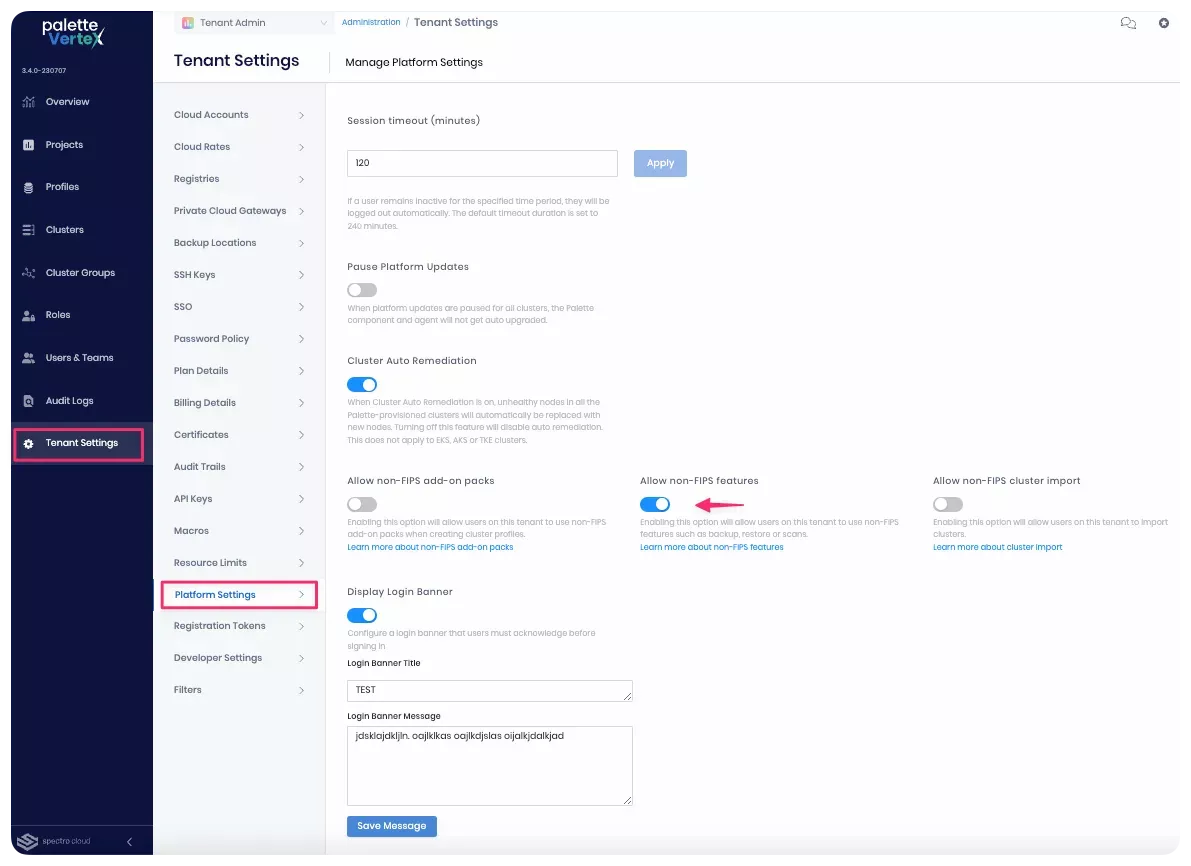Disable the Allow non-FIPS features switch
This screenshot has height=866, width=1191.
click(655, 505)
